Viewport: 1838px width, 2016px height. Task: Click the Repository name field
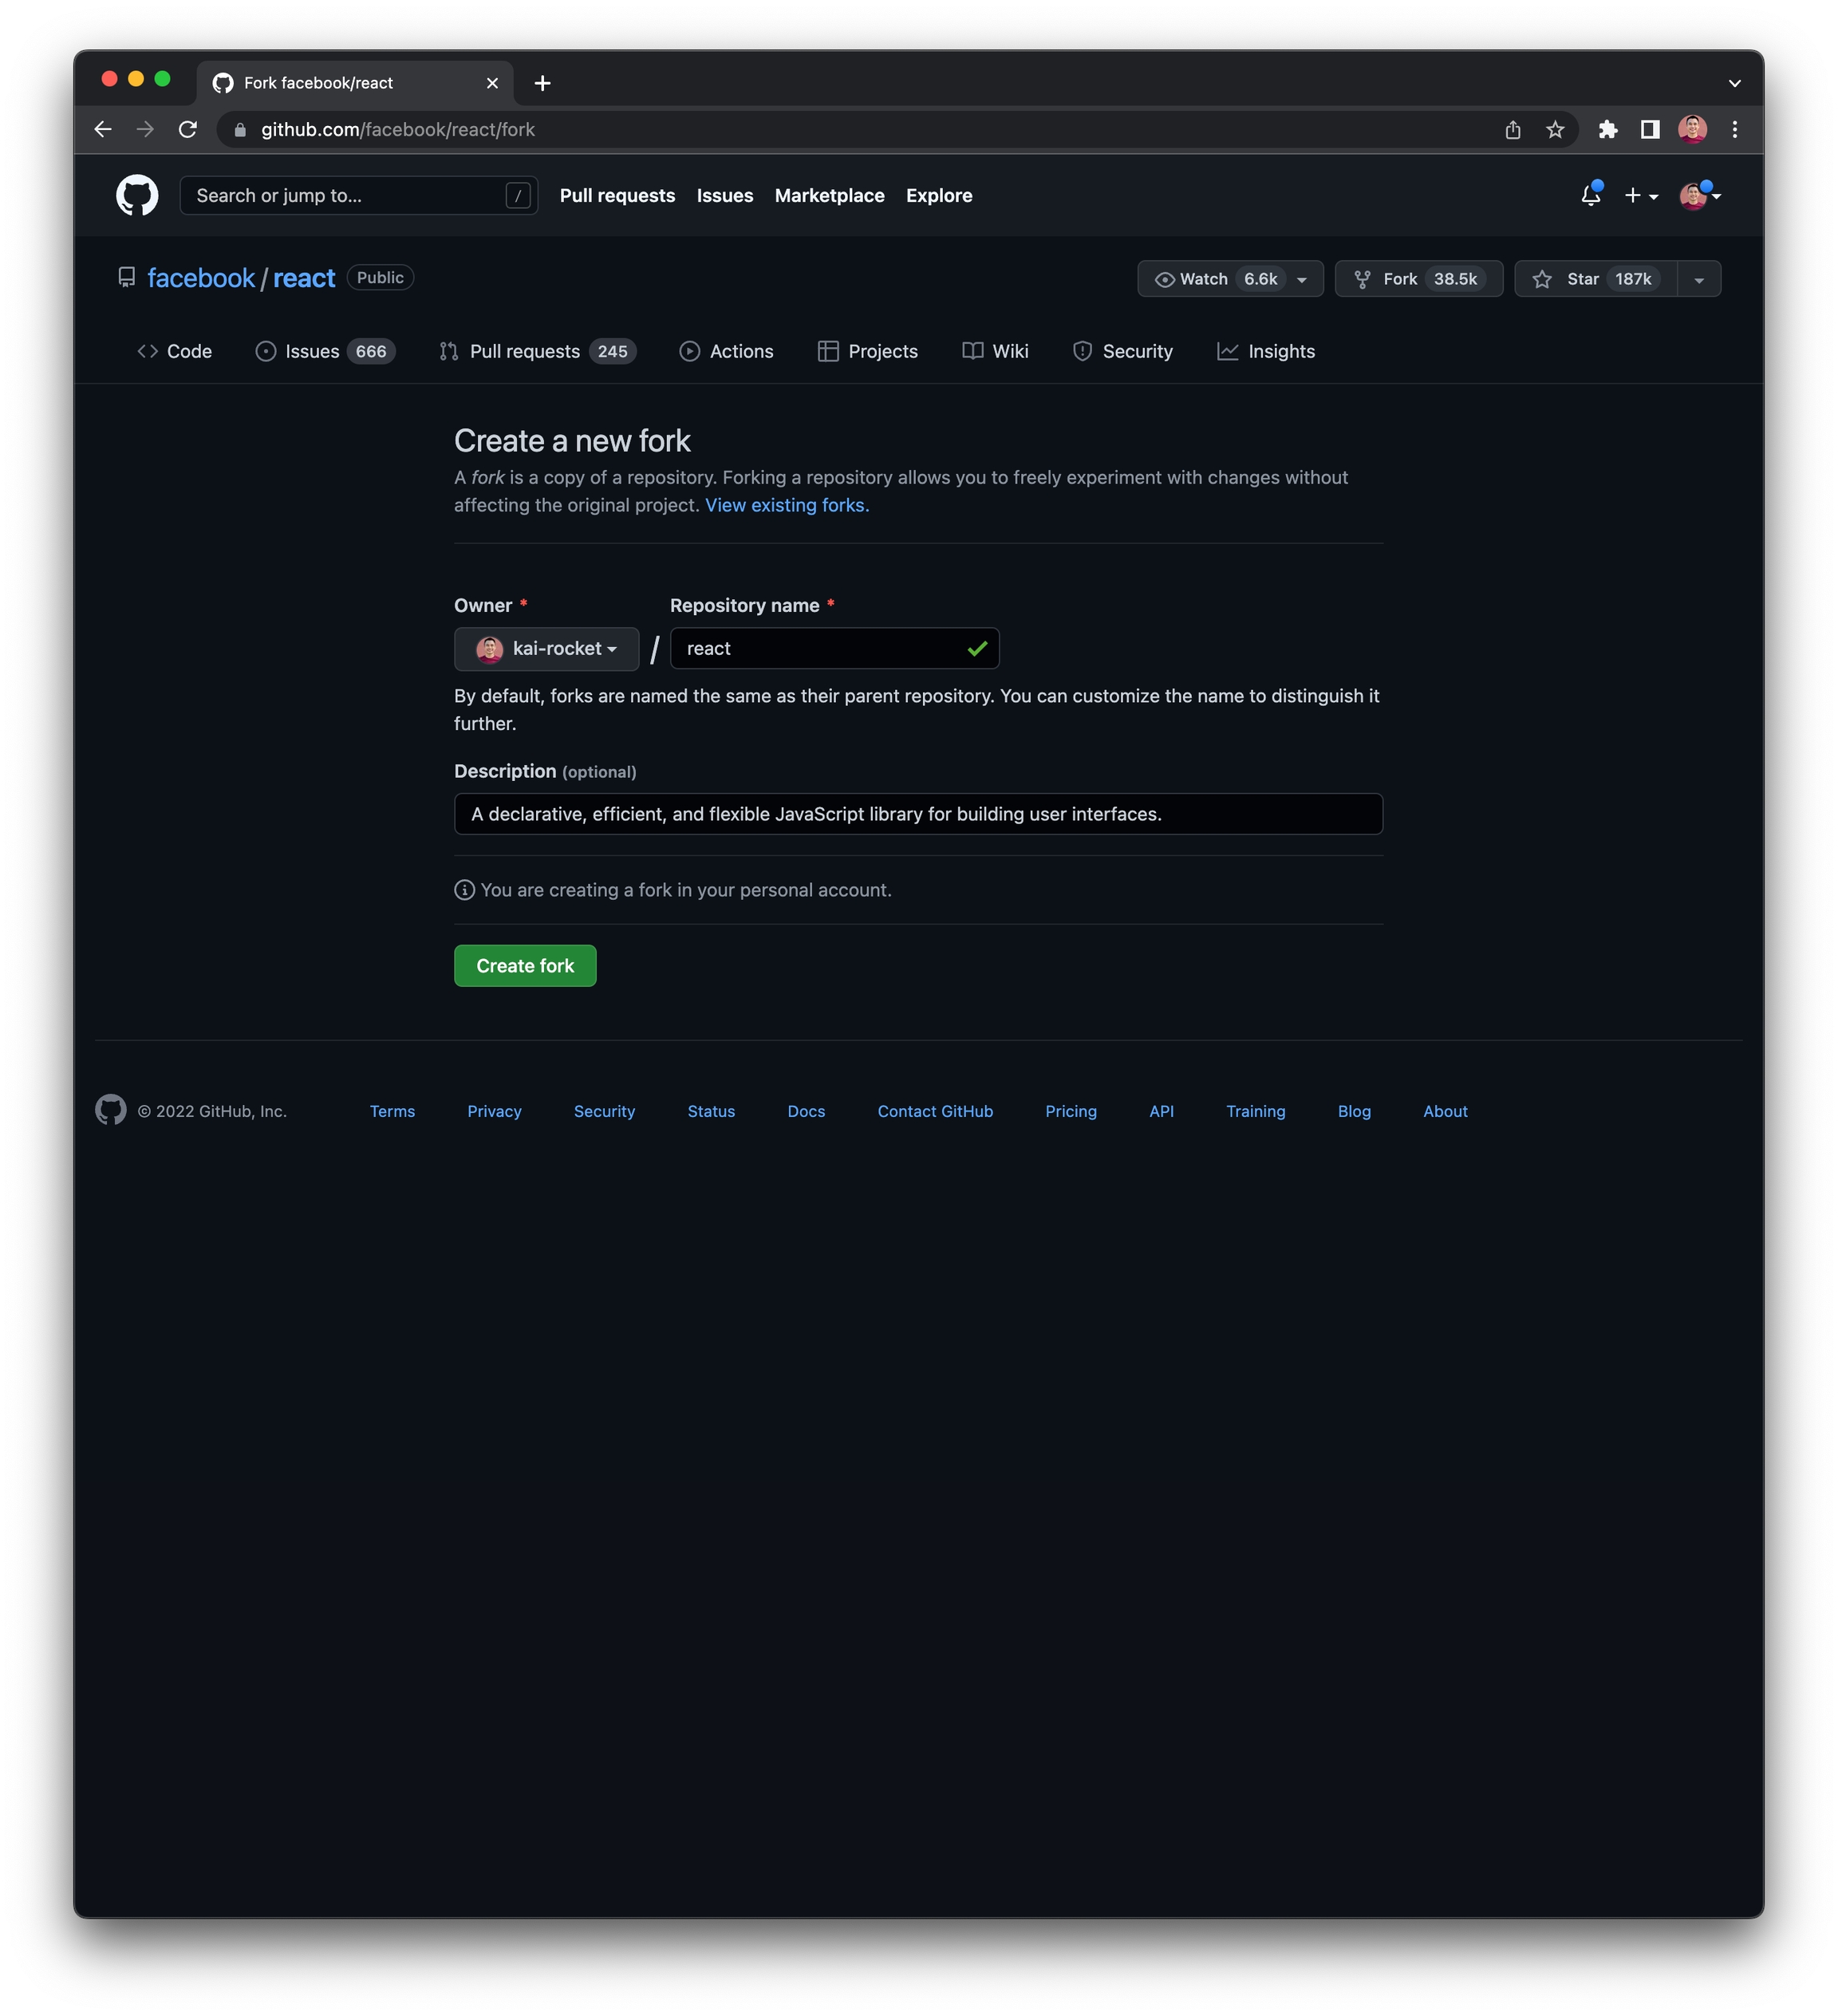tap(834, 649)
